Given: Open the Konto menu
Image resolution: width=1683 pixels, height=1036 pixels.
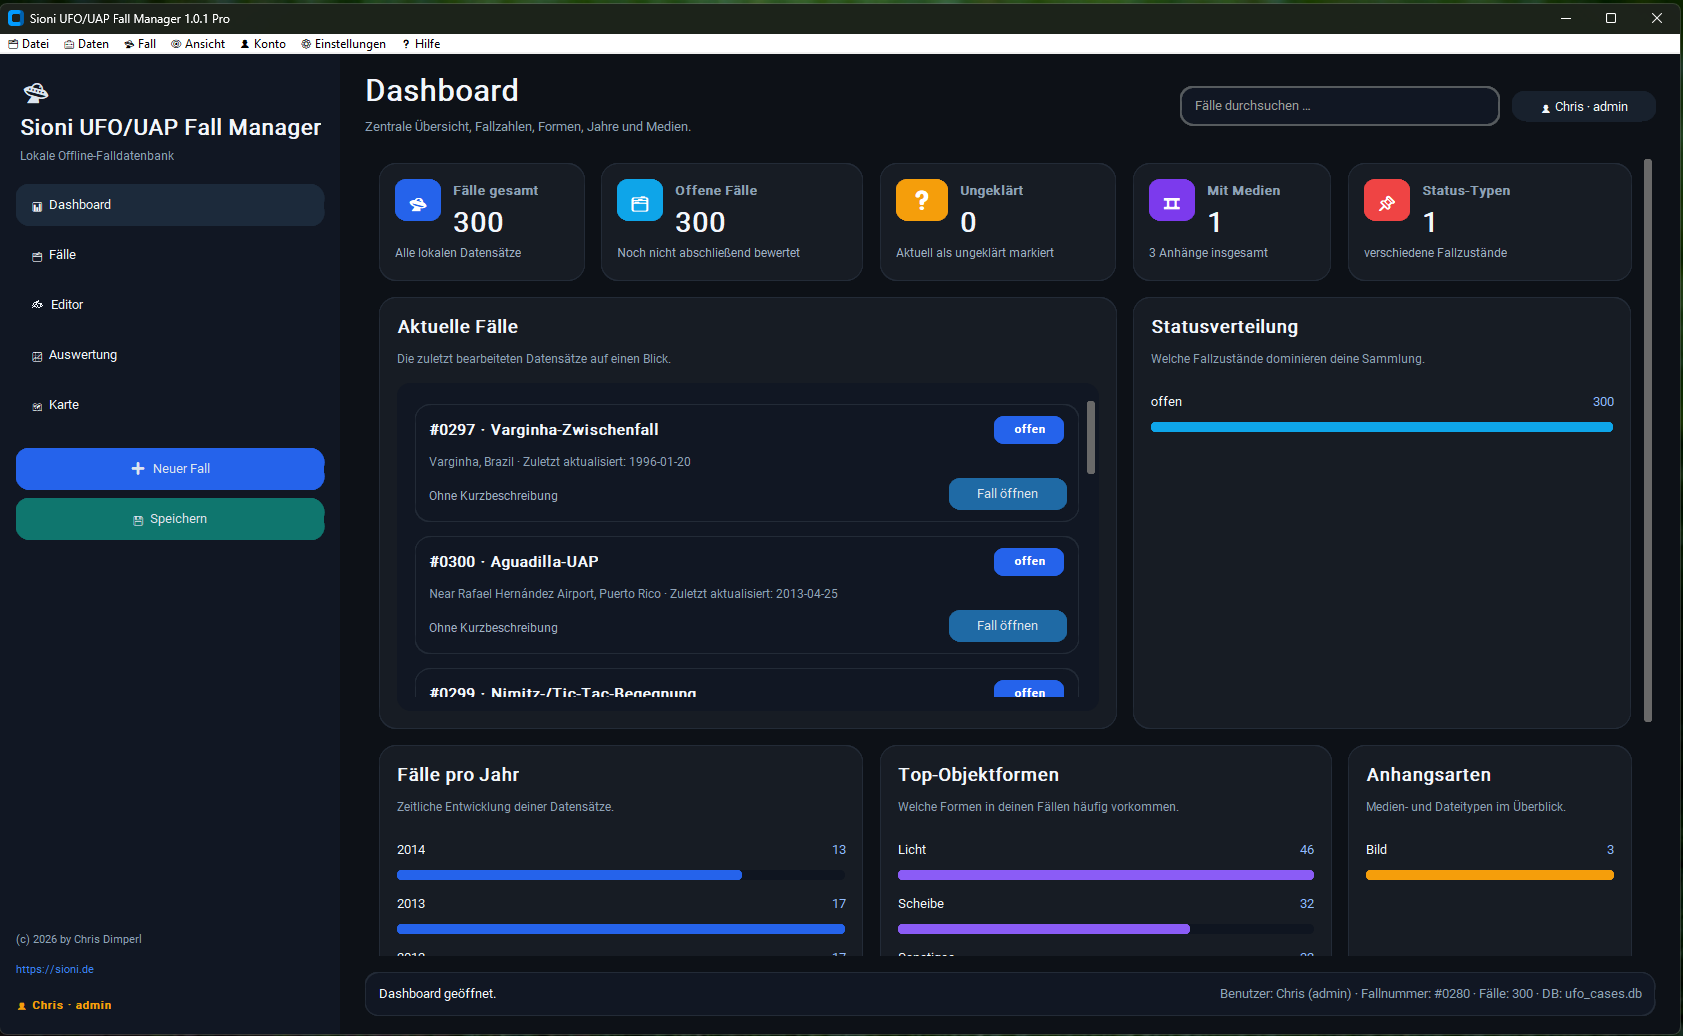Looking at the screenshot, I should [x=263, y=43].
